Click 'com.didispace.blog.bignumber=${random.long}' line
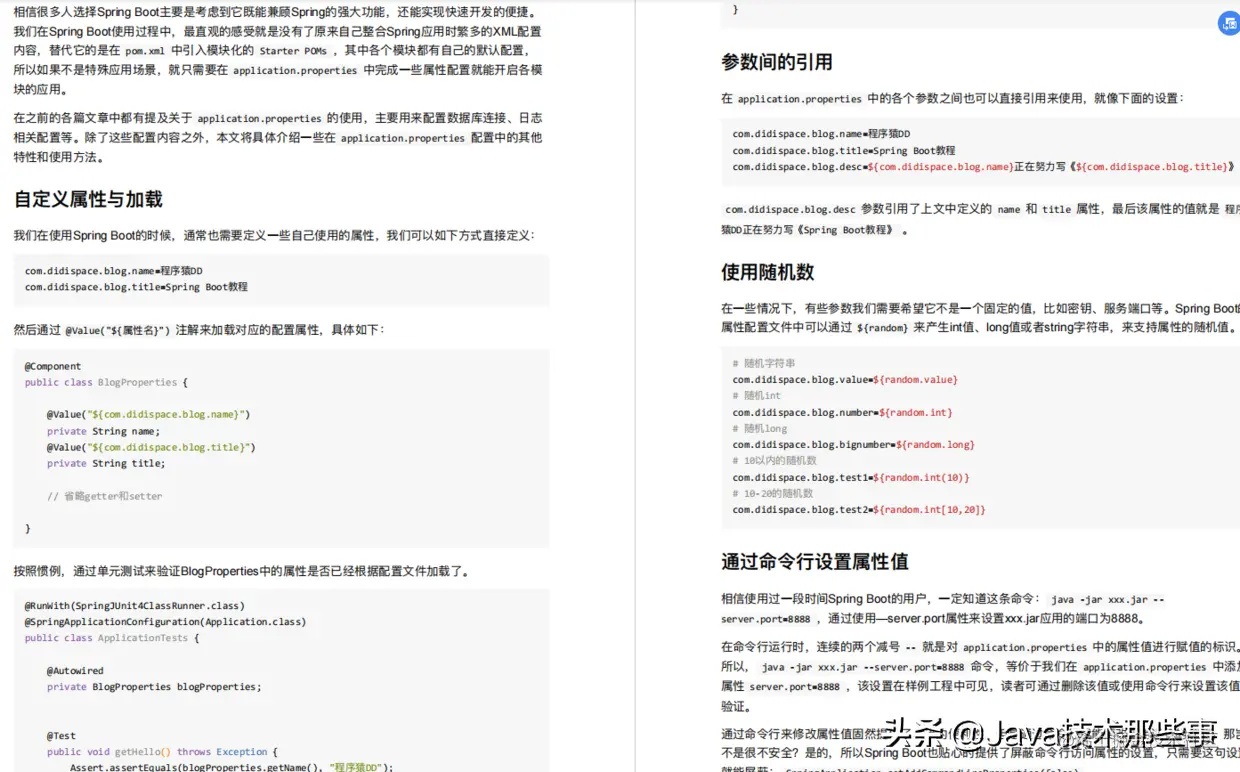The width and height of the screenshot is (1240, 772). click(853, 444)
